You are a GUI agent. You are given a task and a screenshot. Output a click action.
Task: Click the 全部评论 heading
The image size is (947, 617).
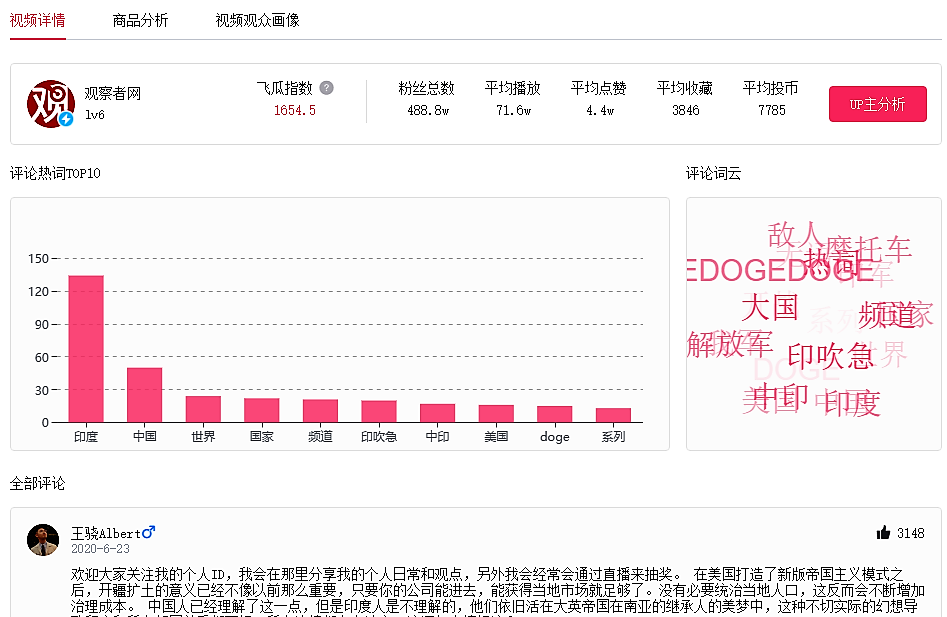37,483
